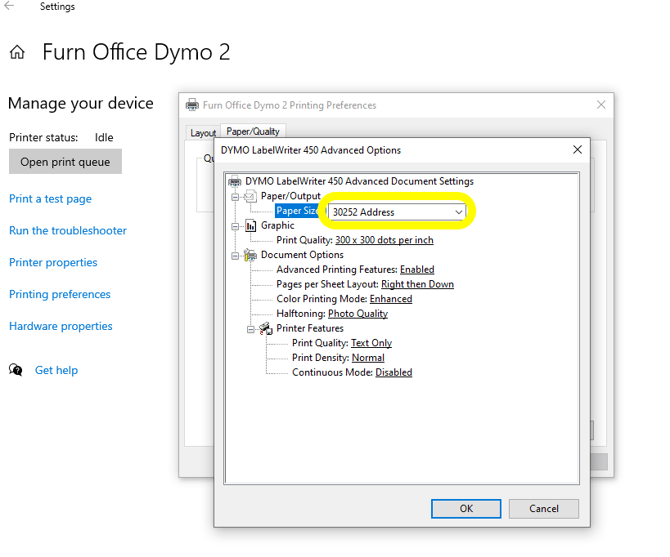Click the Home icon beside the printer name
This screenshot has height=557, width=670.
coord(17,53)
